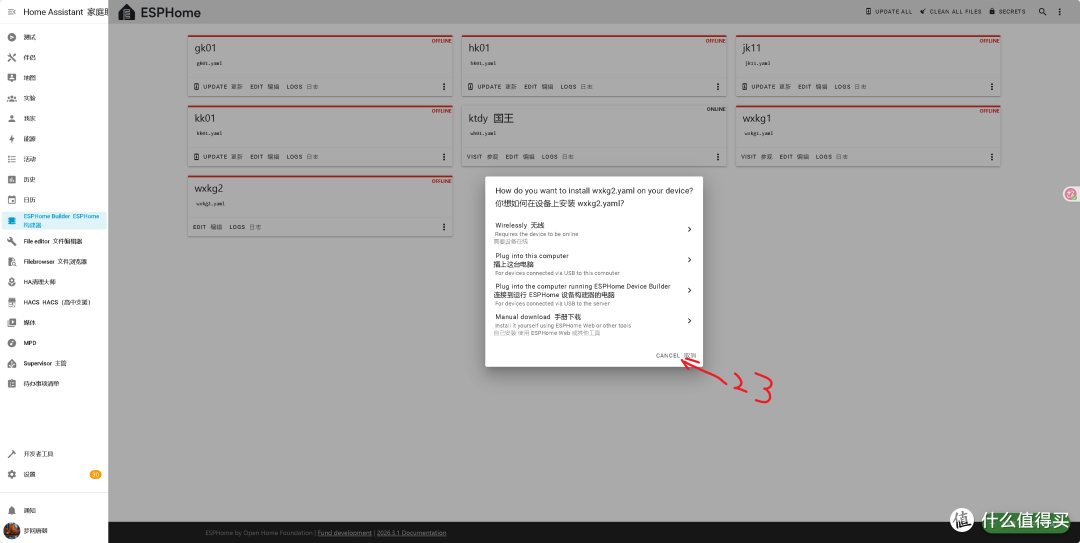Viewport: 1080px width, 543px height.
Task: Choose Plug into this computer option
Action: click(x=594, y=264)
